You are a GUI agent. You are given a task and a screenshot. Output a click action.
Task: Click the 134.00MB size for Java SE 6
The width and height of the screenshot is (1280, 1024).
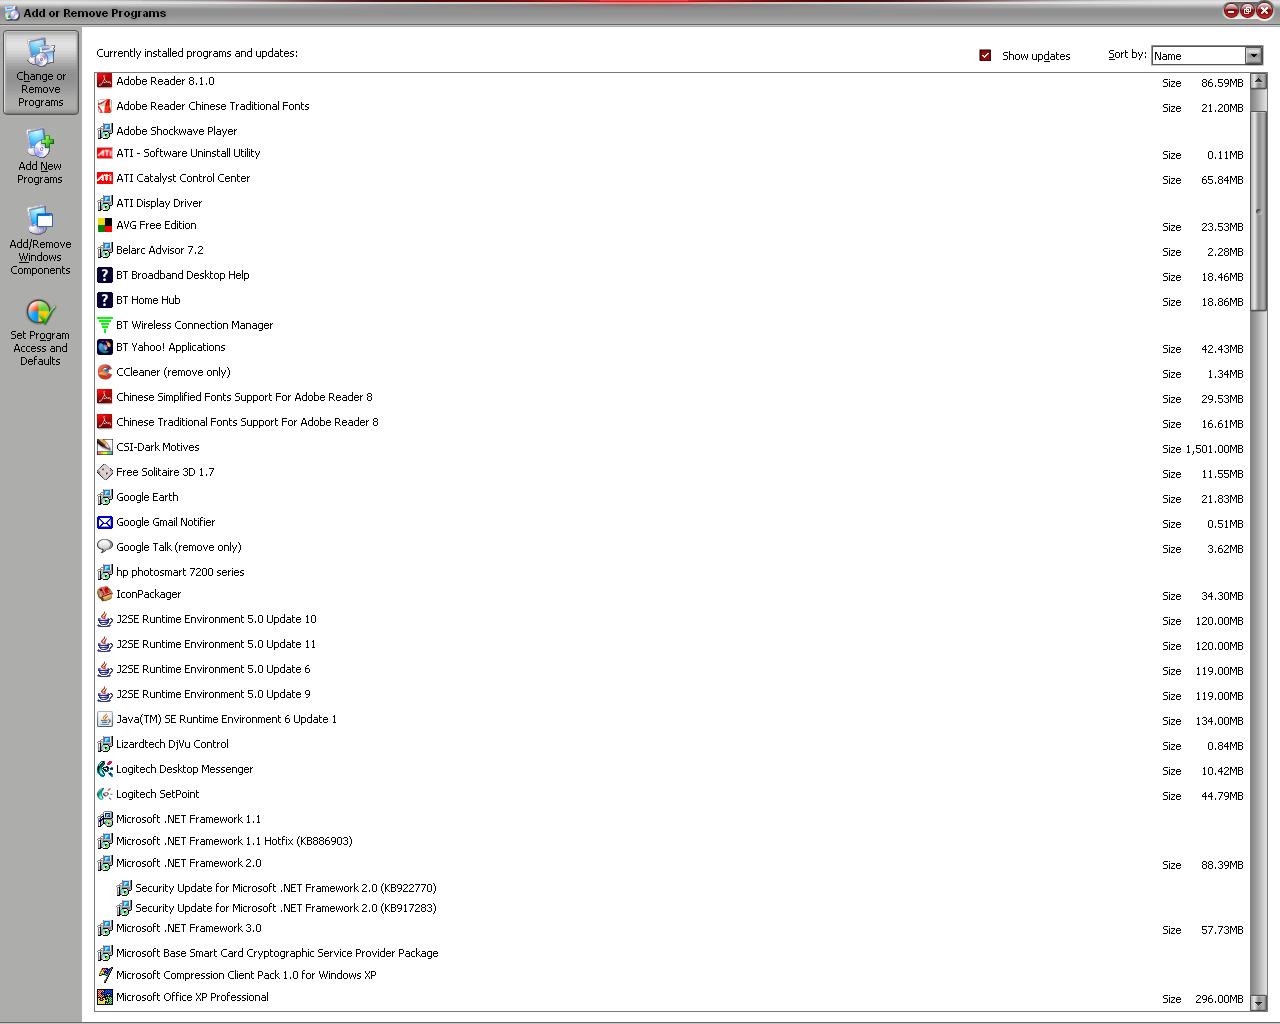pos(1219,721)
